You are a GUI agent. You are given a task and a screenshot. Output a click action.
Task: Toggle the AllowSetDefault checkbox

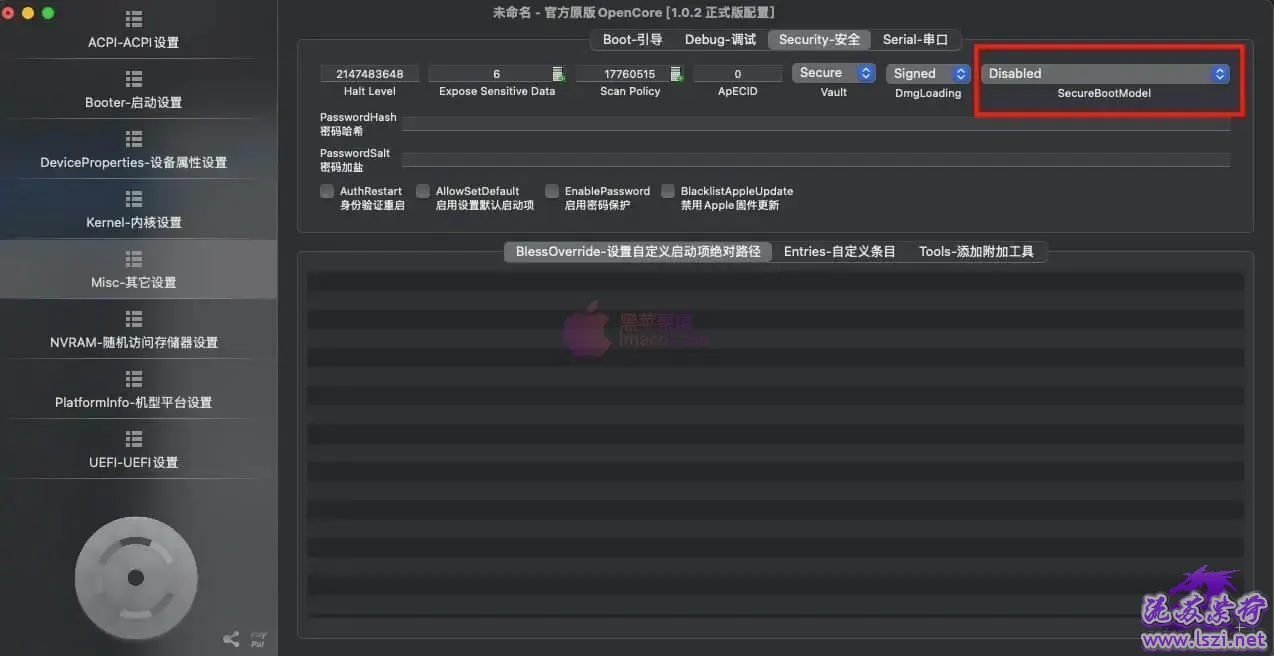(423, 191)
